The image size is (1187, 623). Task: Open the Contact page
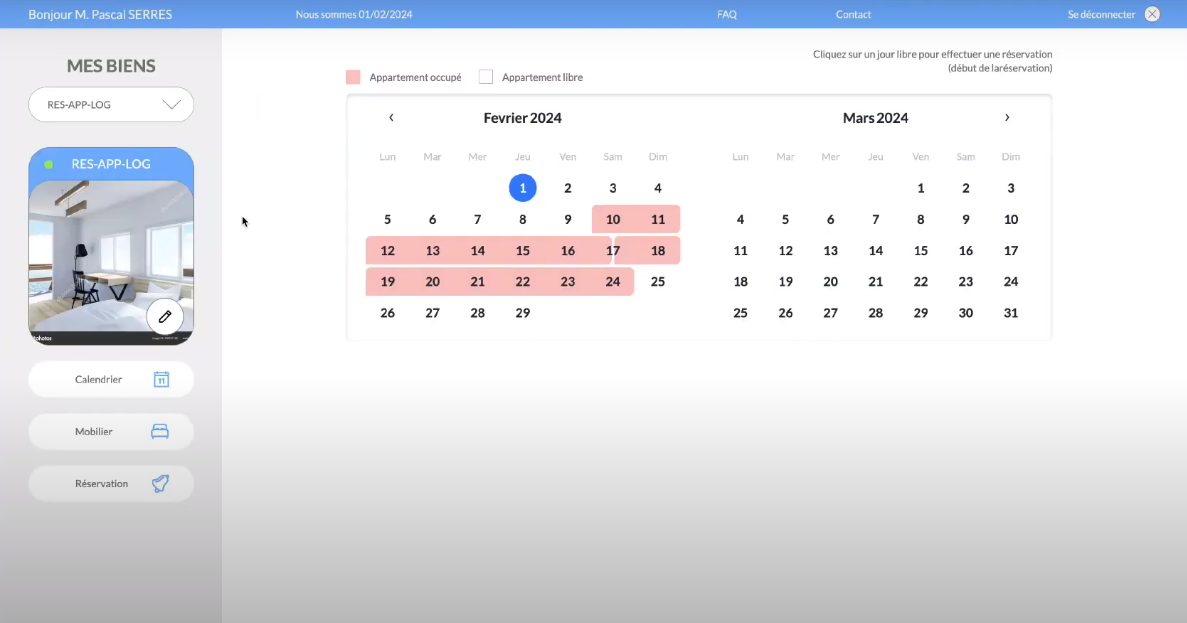tap(853, 15)
